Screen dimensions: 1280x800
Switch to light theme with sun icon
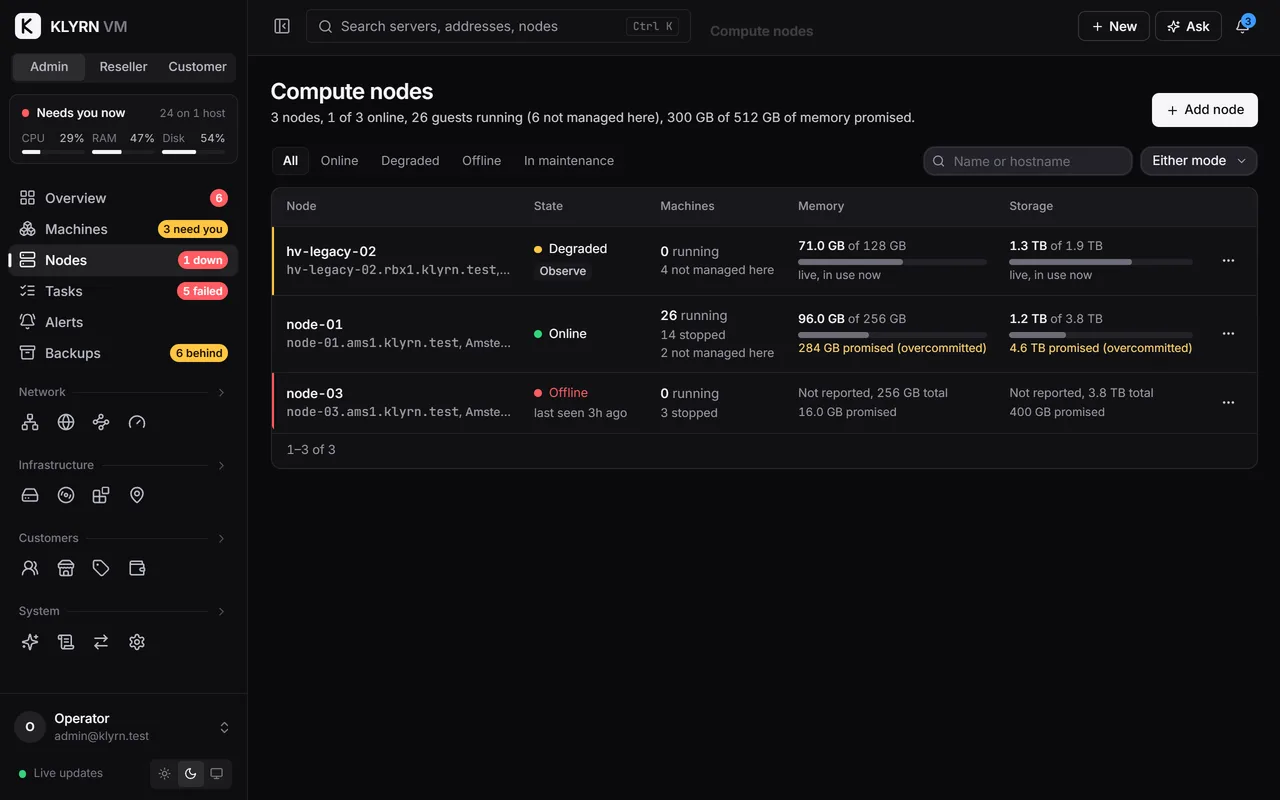(165, 774)
